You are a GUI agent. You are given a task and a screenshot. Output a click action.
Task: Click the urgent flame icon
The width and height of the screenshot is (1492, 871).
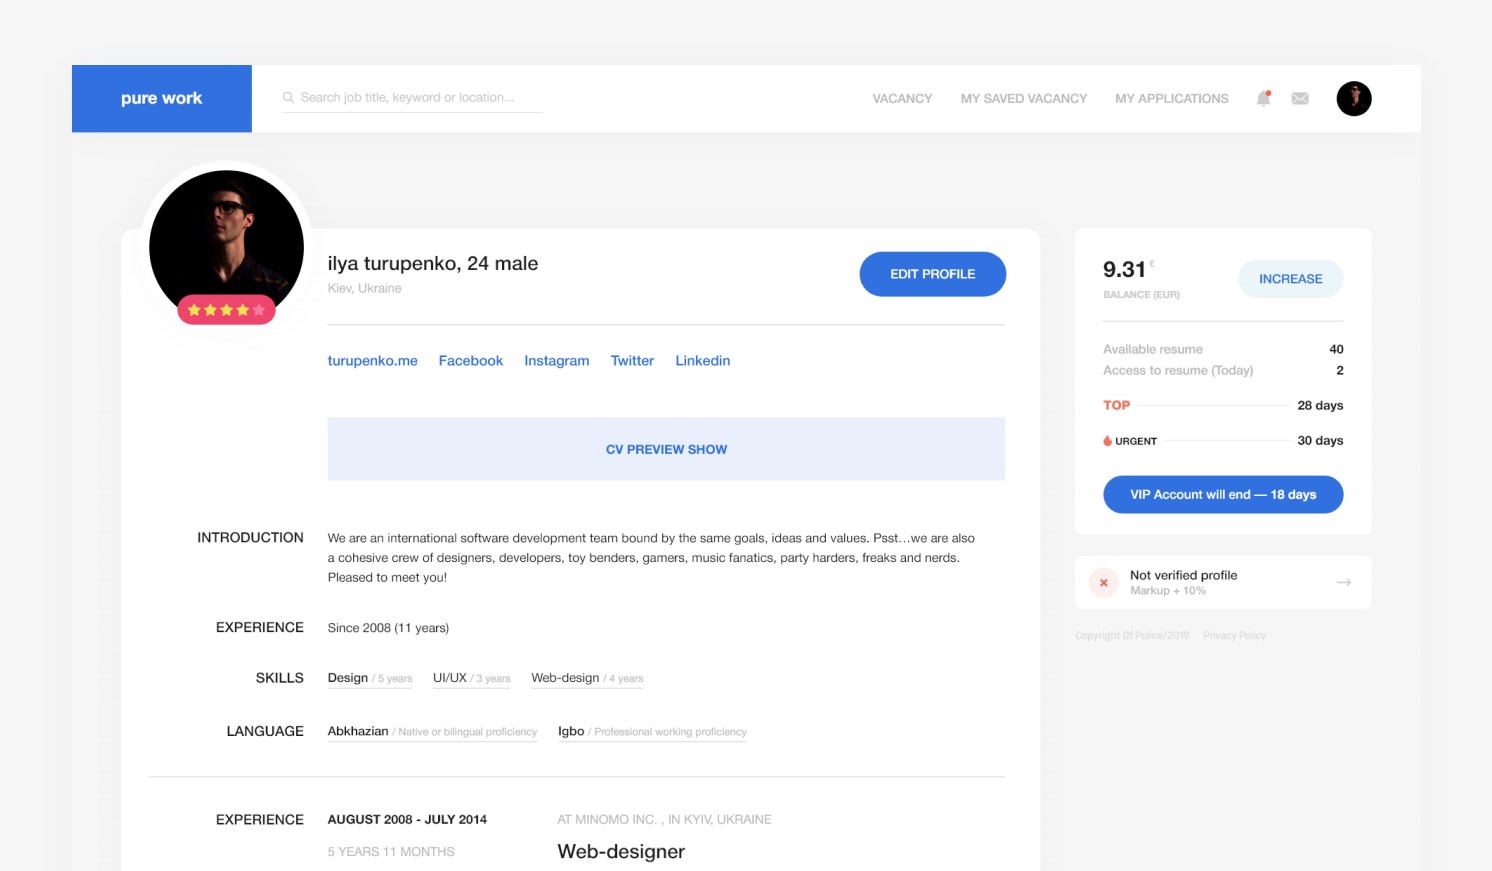[x=1108, y=441]
